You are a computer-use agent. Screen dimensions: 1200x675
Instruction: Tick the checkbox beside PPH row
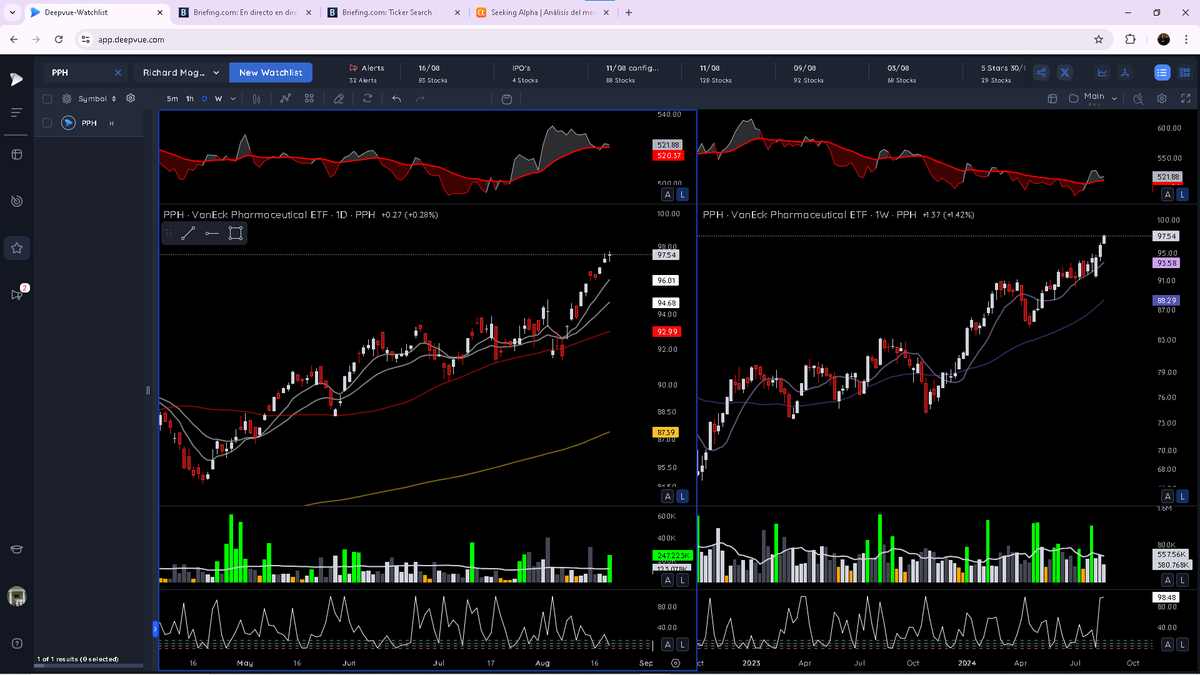pyautogui.click(x=47, y=122)
